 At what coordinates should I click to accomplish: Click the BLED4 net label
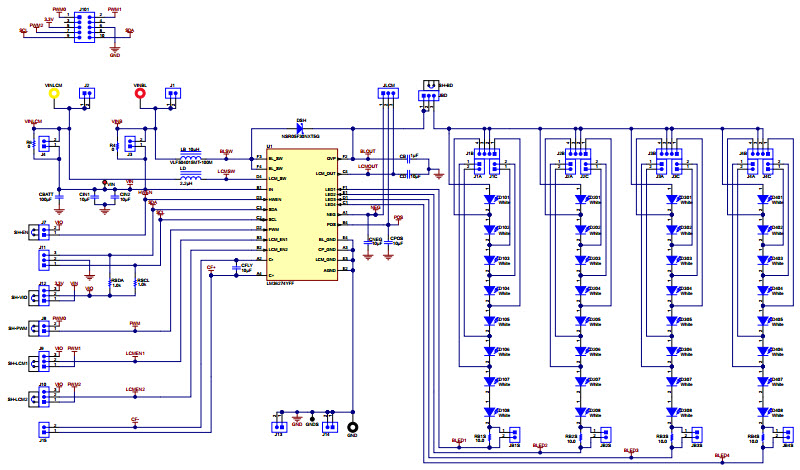tap(722, 456)
